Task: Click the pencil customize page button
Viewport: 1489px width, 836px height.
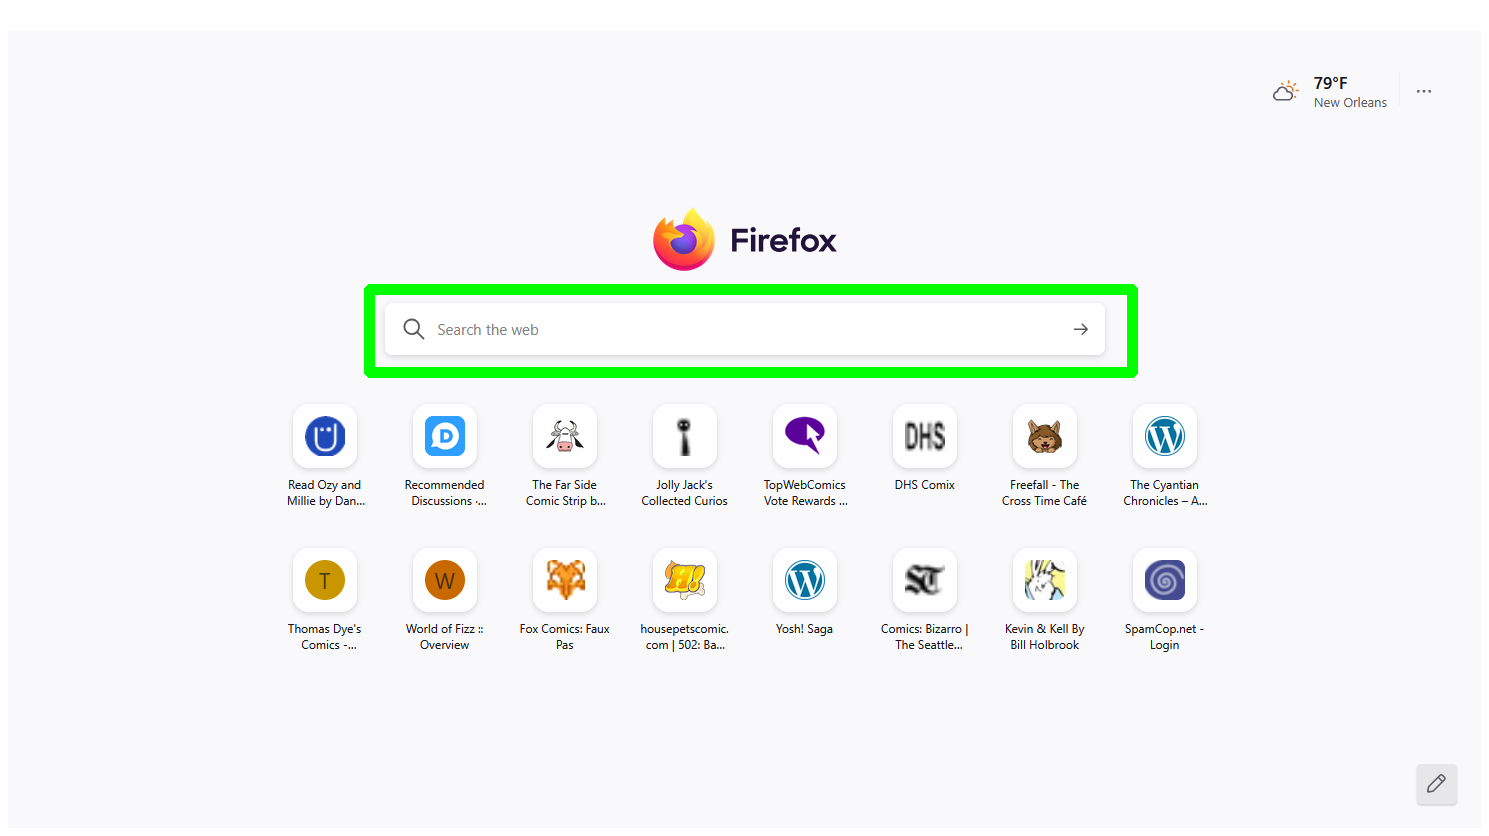Action: click(1436, 784)
